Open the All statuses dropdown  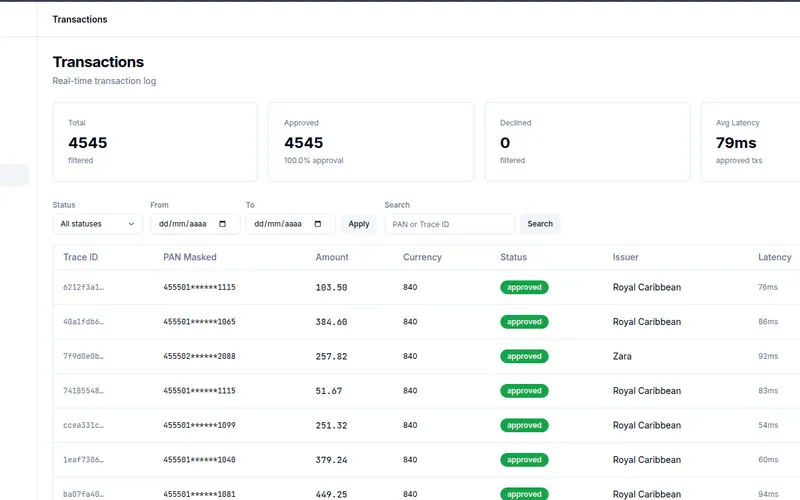tap(97, 224)
